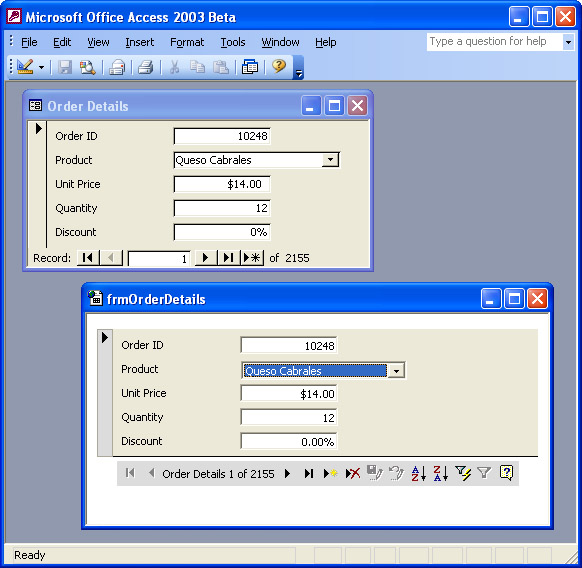Open the Tools menu
582x568 pixels.
(x=233, y=42)
